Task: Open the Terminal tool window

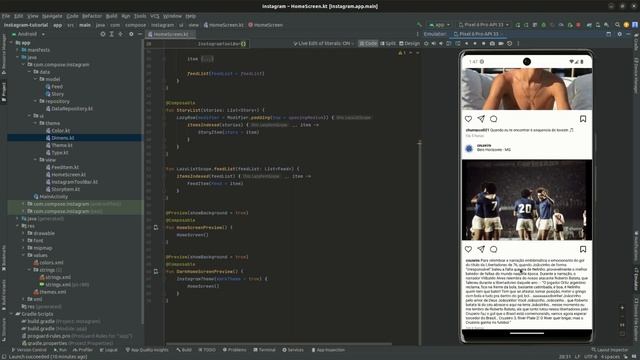Action: (264, 350)
